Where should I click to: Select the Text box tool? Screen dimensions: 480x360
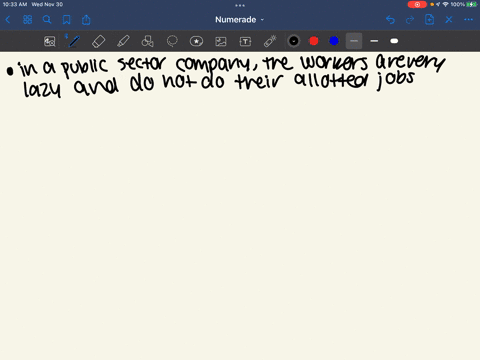[245, 41]
